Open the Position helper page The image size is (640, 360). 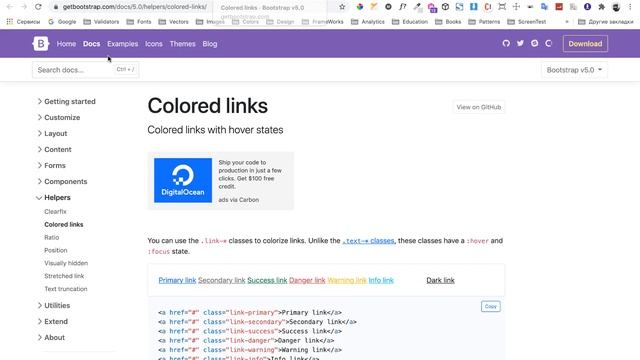(56, 250)
